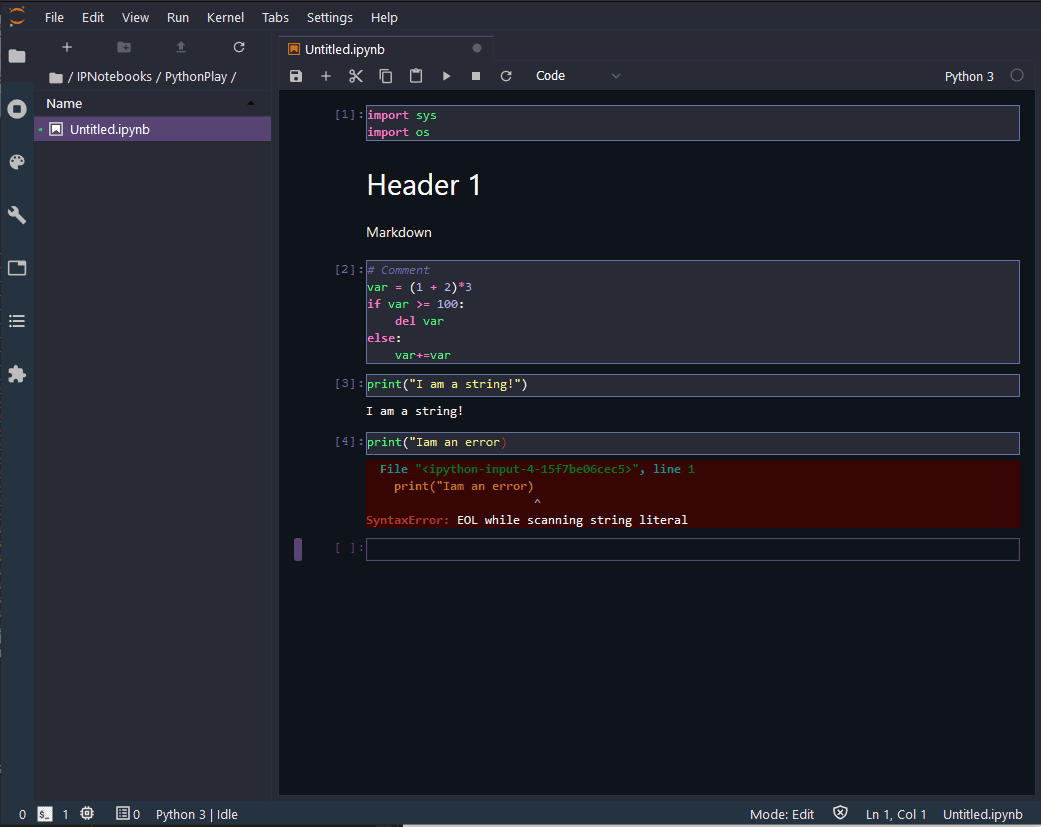Save the notebook using the disk icon

click(x=296, y=75)
